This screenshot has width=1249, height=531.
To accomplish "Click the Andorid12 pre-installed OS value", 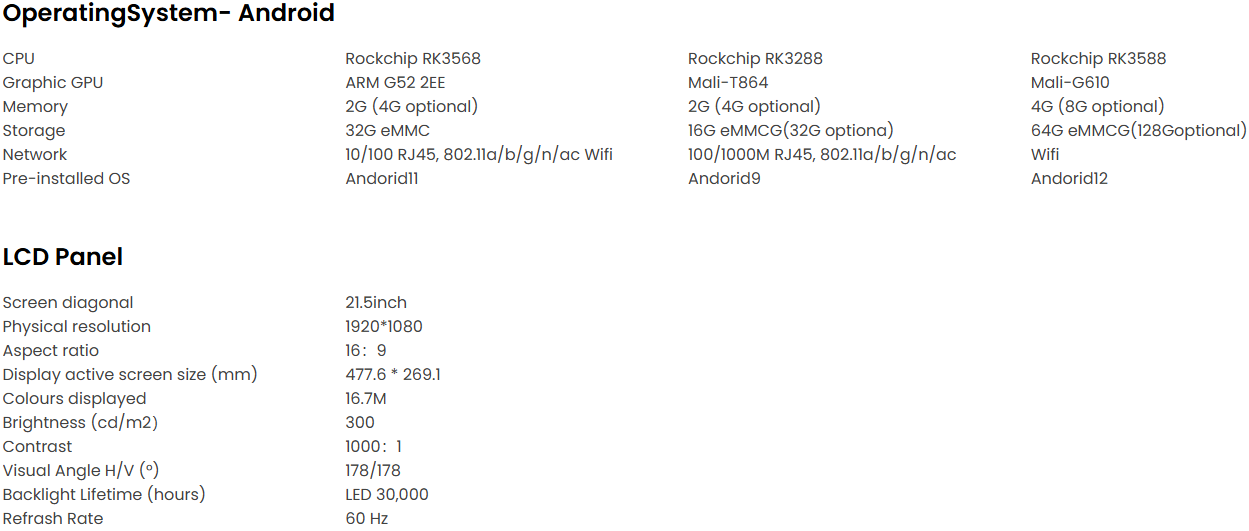I will [1069, 179].
